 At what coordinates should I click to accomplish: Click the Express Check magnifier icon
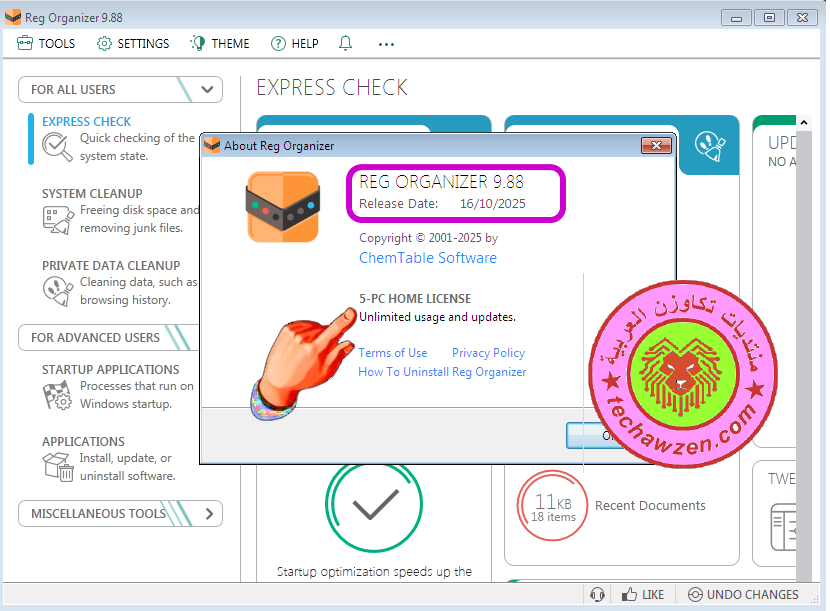pos(57,147)
